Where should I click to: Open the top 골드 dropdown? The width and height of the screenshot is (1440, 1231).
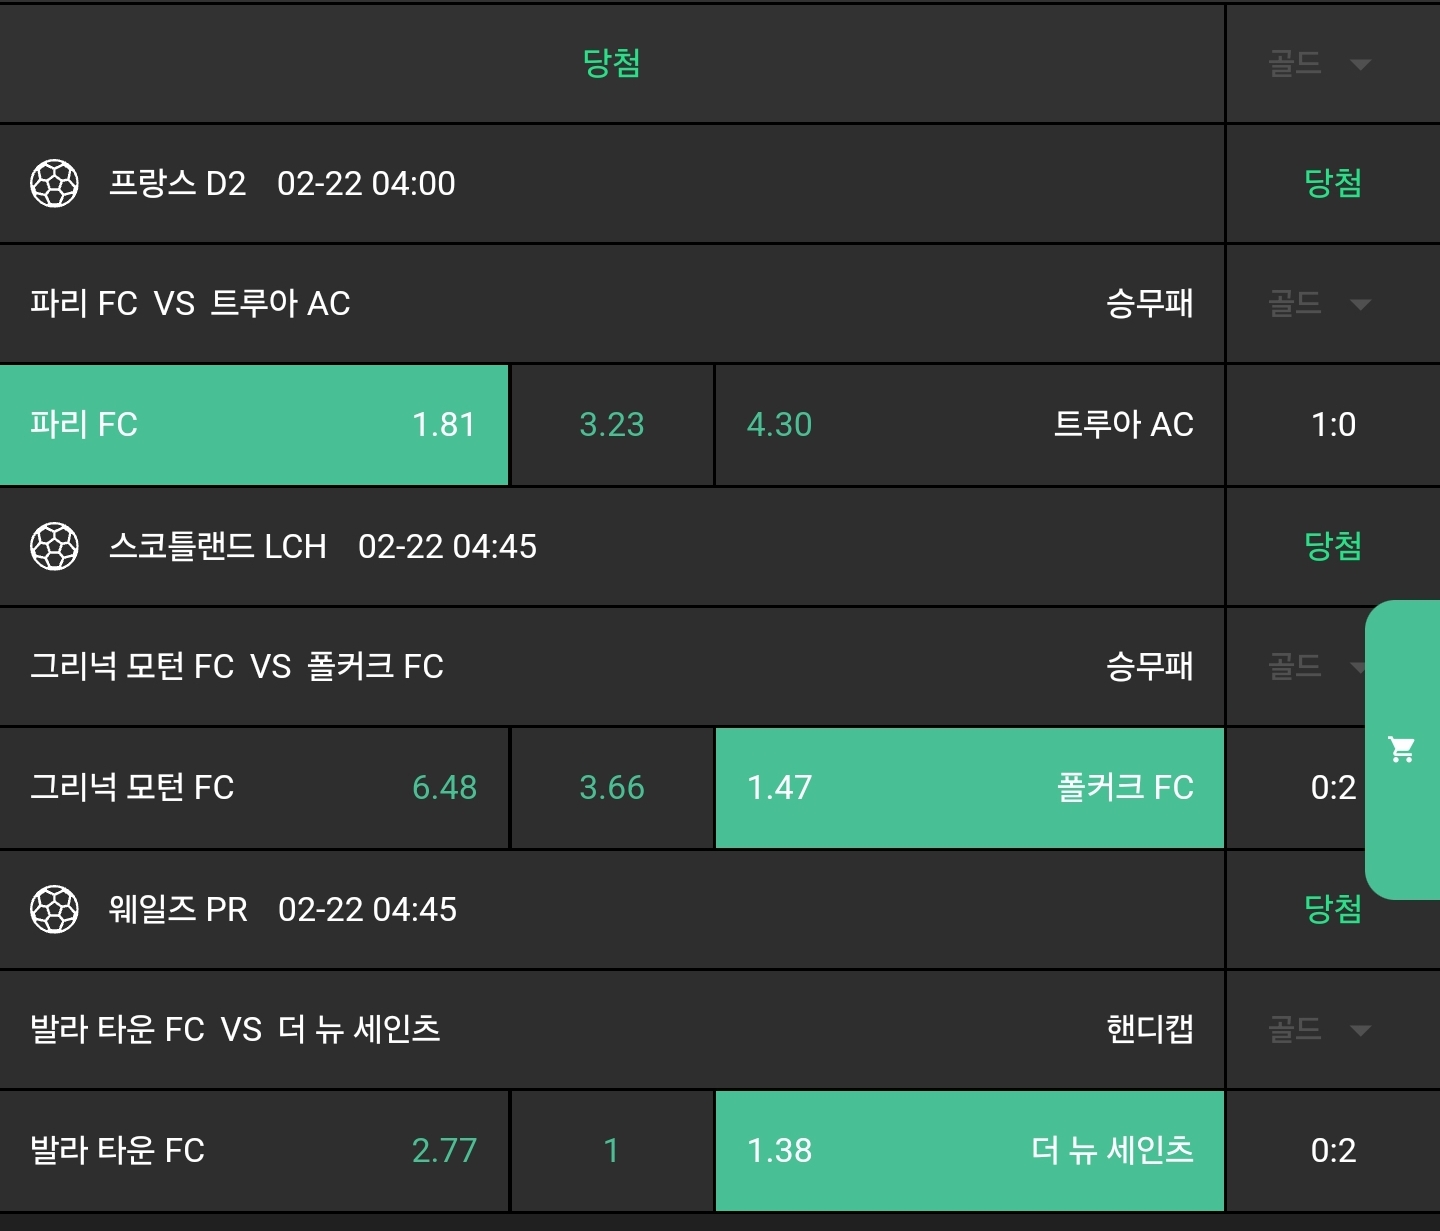click(x=1318, y=64)
